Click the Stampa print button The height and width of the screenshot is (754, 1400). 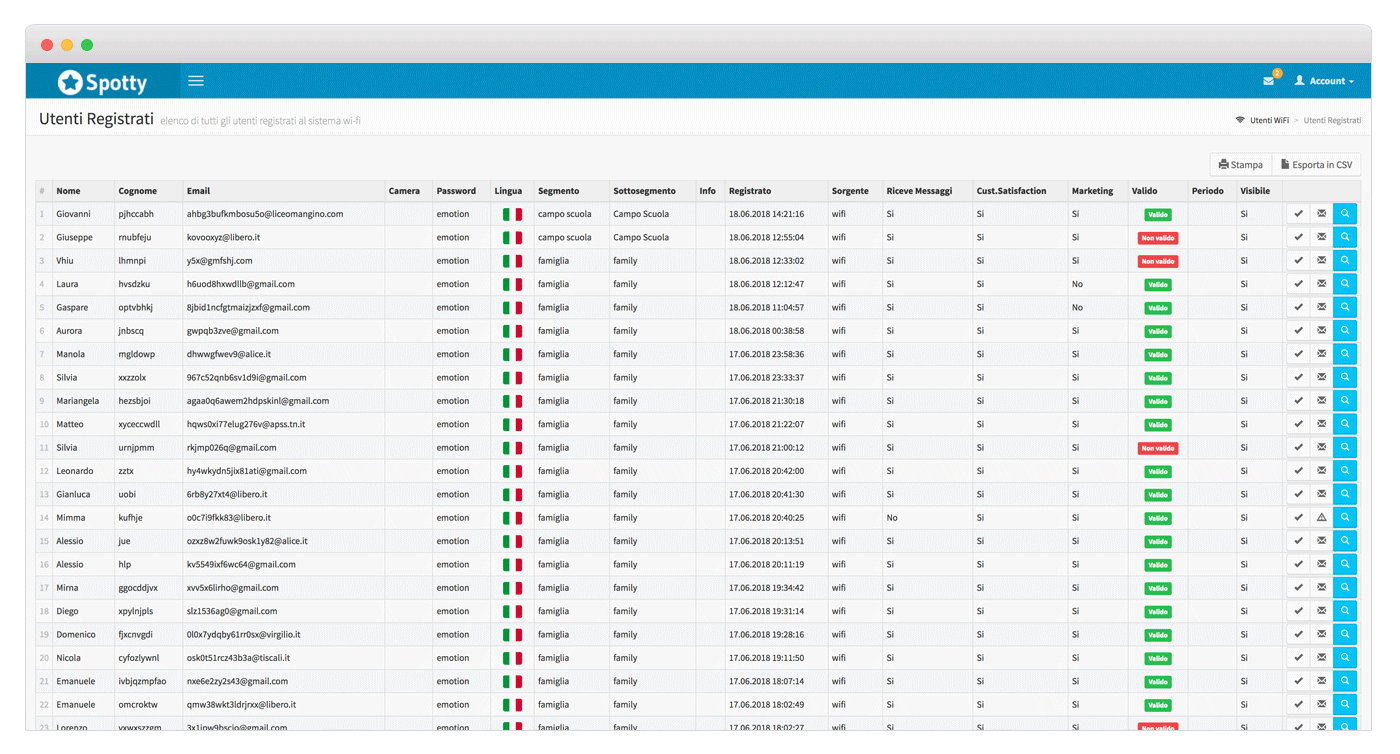coord(1241,165)
